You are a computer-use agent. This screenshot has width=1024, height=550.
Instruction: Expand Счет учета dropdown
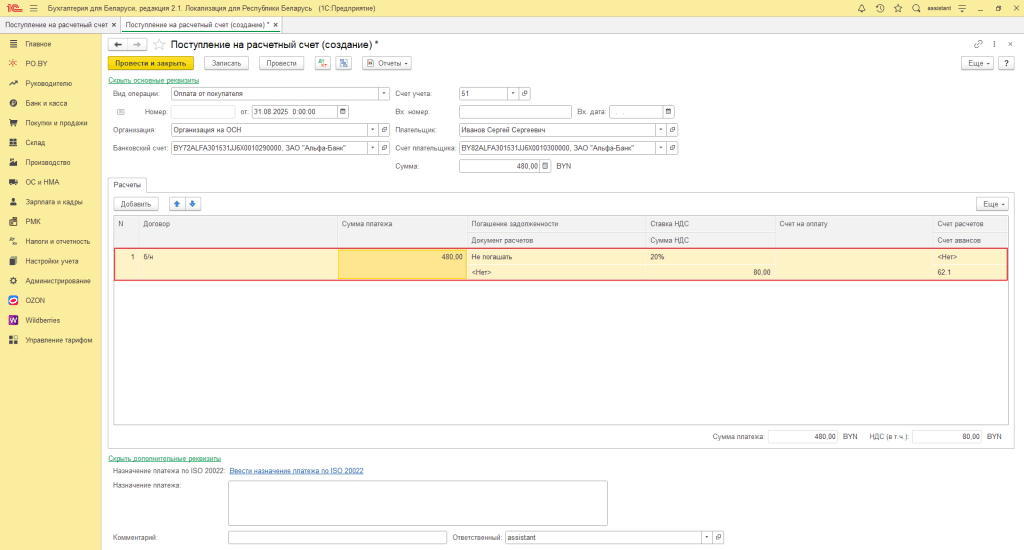(x=513, y=93)
